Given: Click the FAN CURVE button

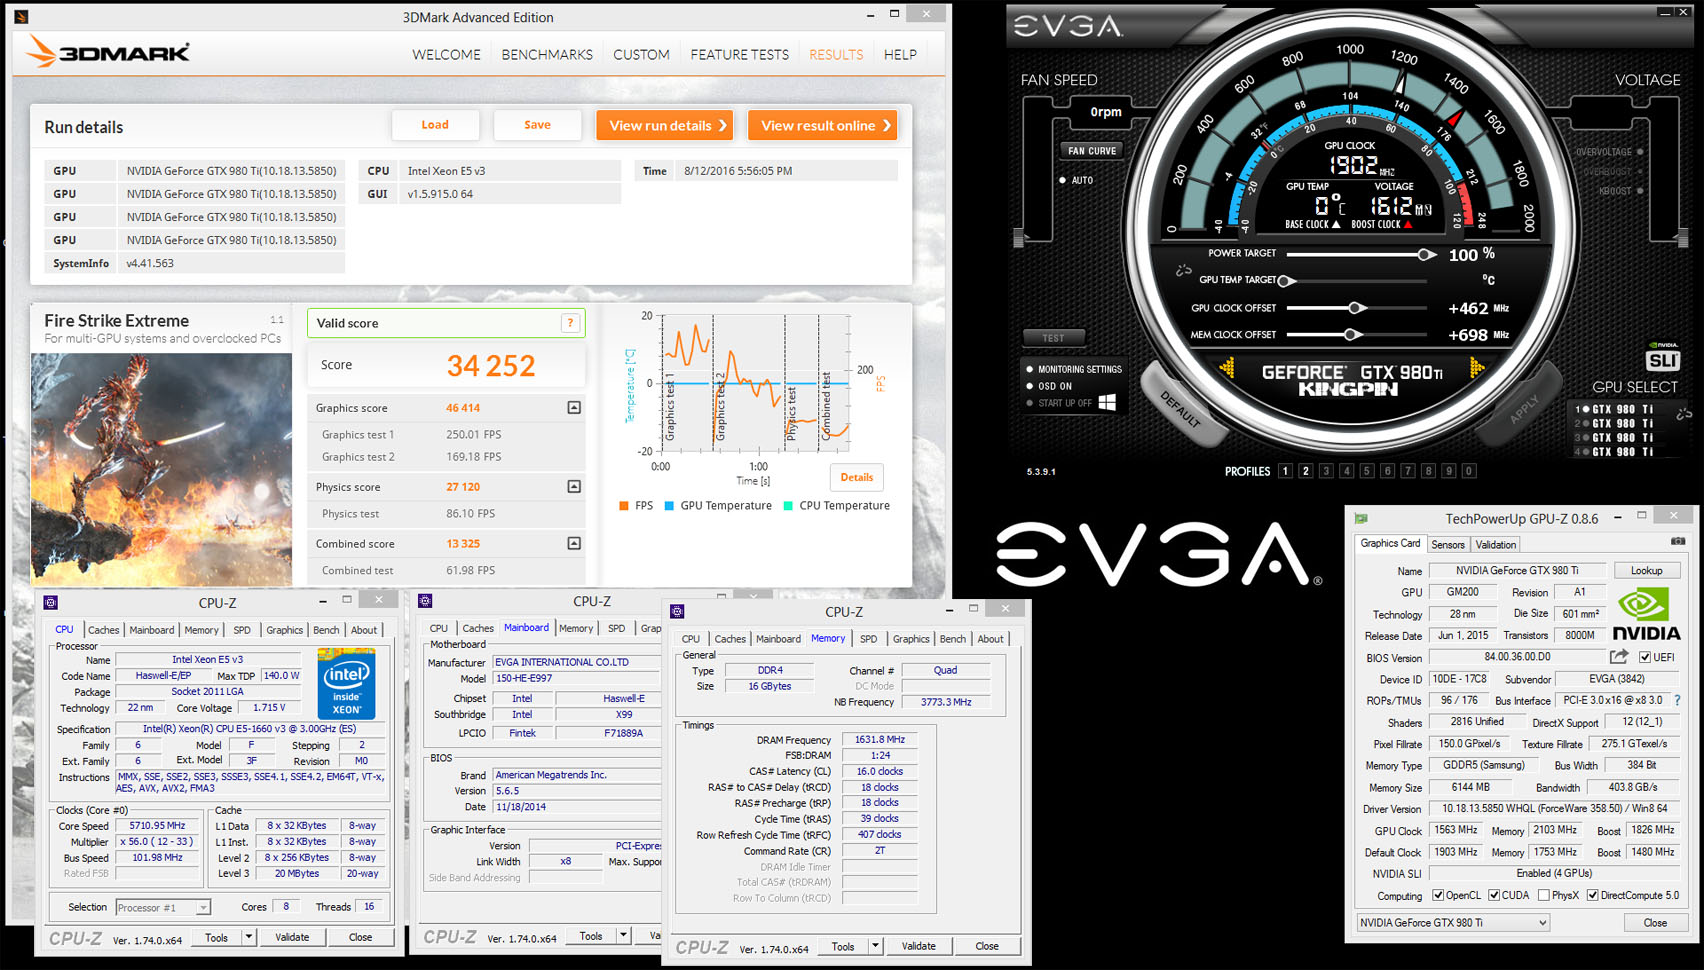Looking at the screenshot, I should pos(1092,151).
